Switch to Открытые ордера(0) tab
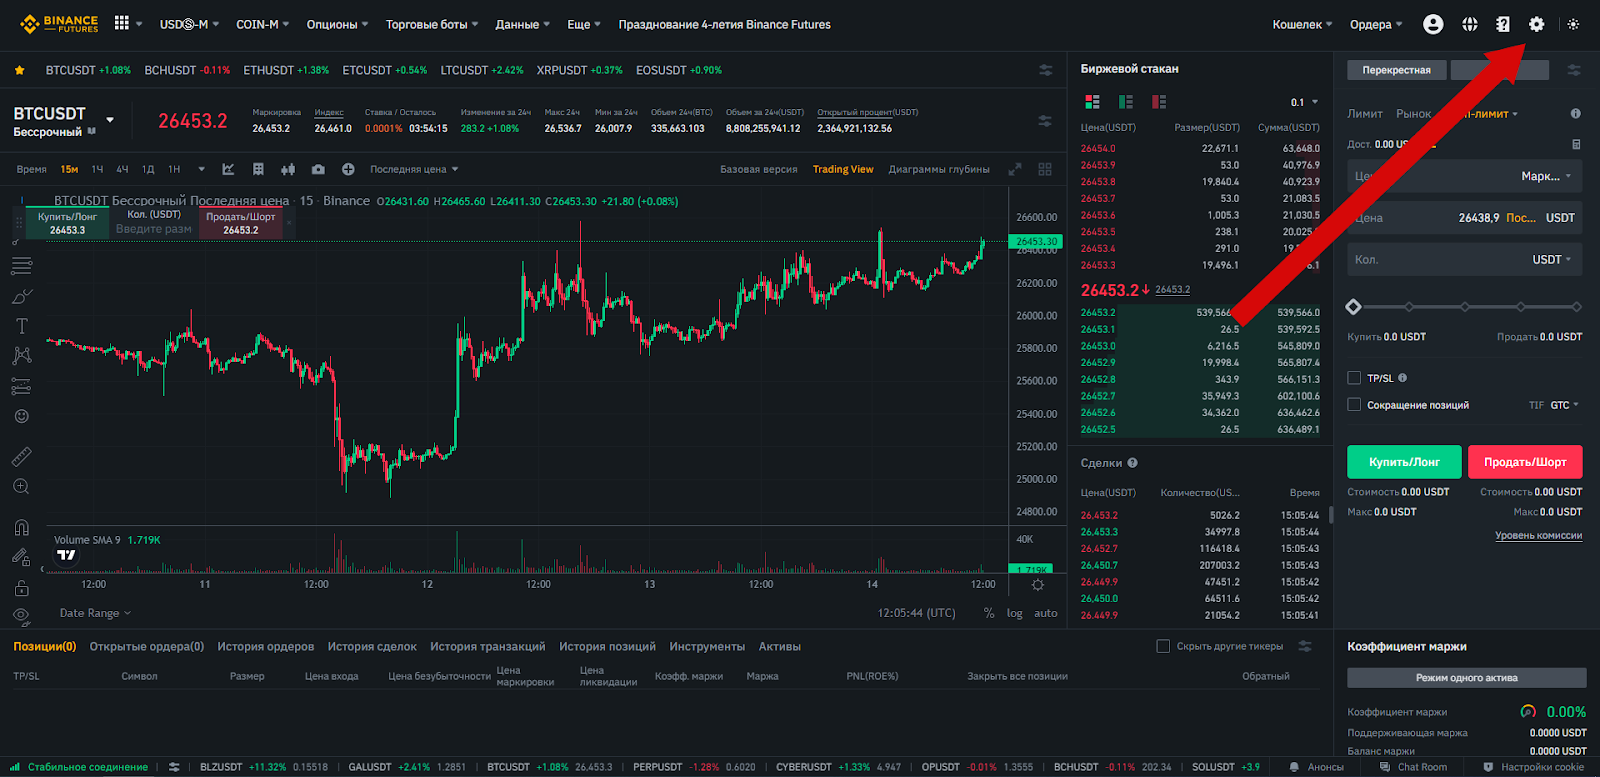The width and height of the screenshot is (1600, 777). point(147,647)
